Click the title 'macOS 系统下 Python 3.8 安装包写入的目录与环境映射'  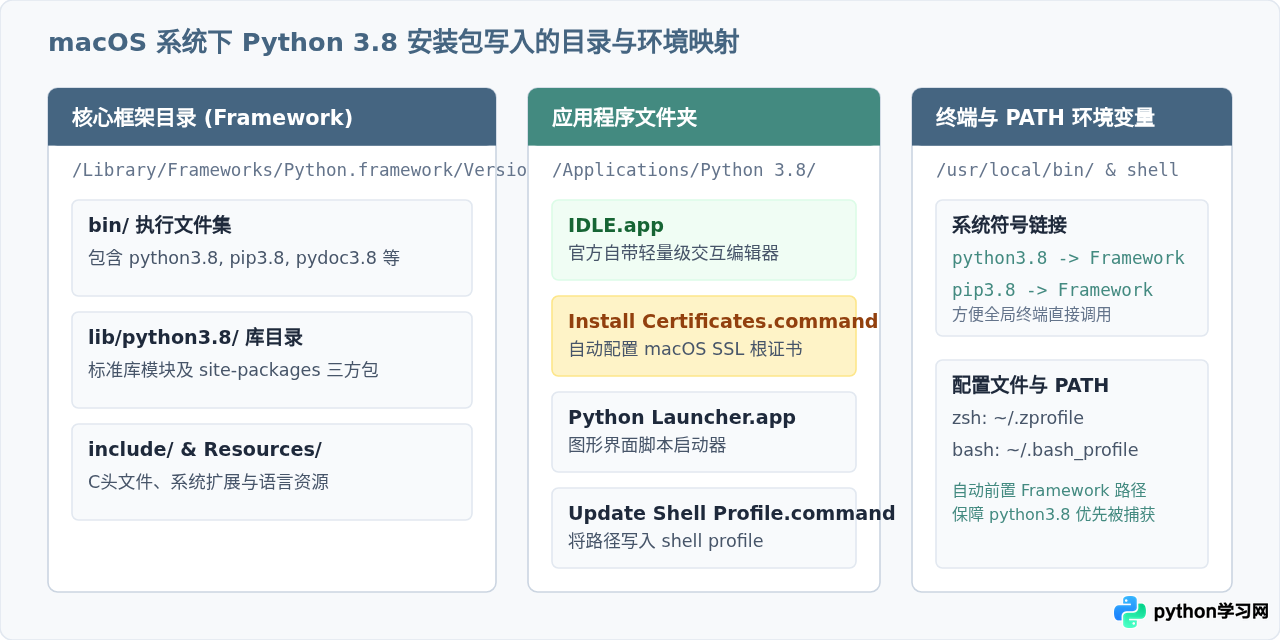(x=394, y=43)
